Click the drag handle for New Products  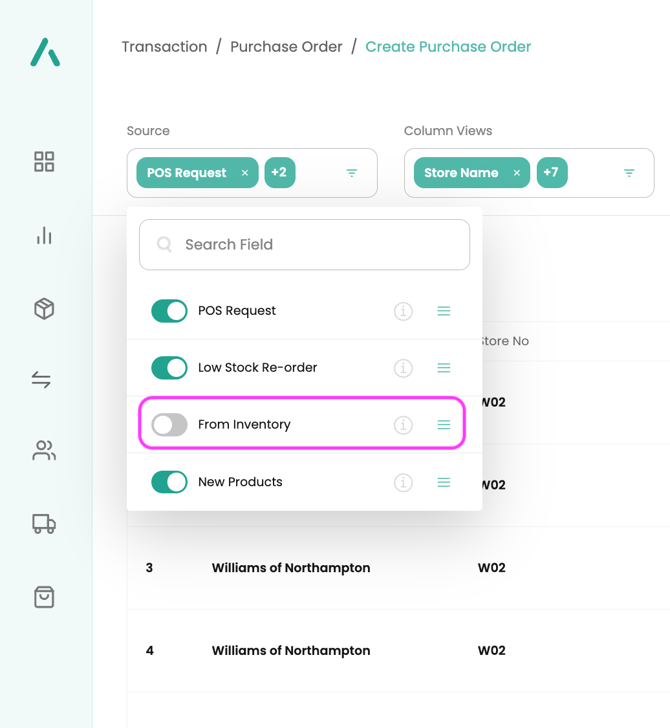[444, 482]
